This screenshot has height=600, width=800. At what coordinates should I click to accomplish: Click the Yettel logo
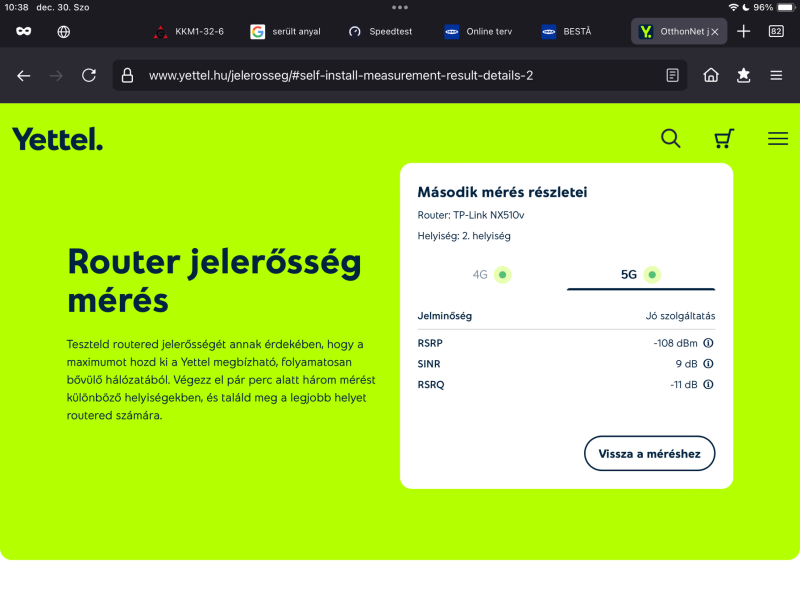pyautogui.click(x=57, y=139)
